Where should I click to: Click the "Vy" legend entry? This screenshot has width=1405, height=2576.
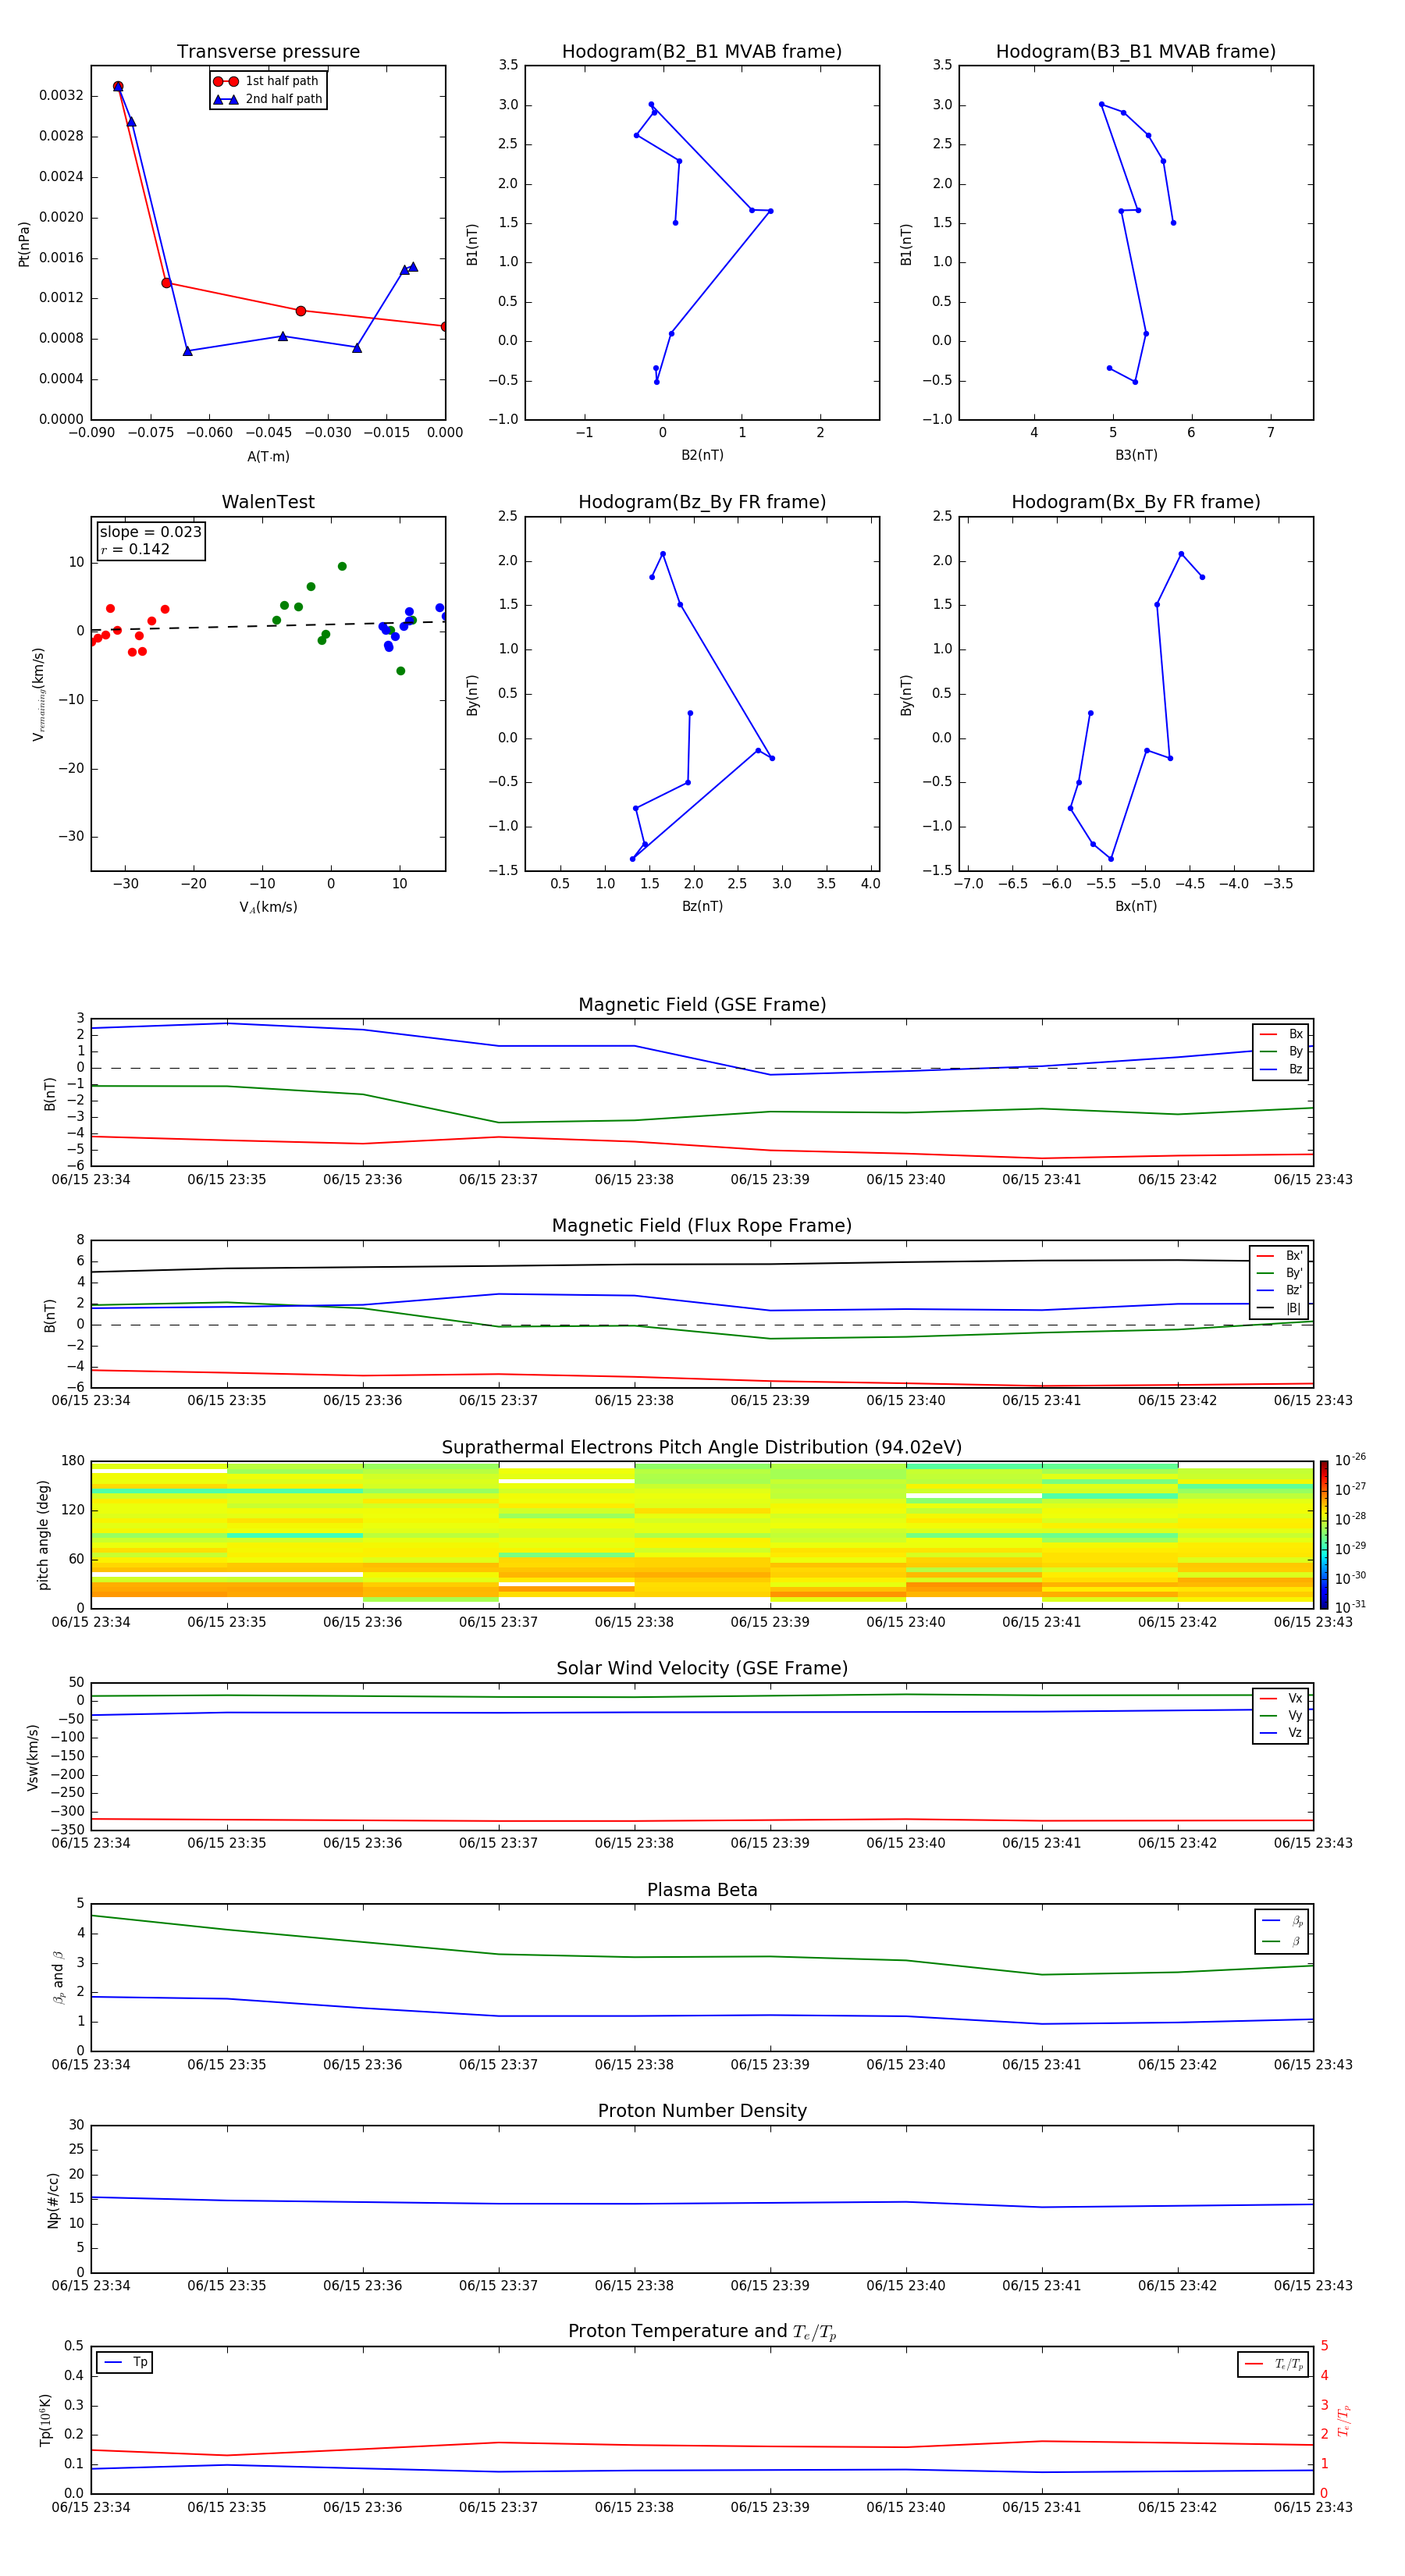[1281, 1715]
